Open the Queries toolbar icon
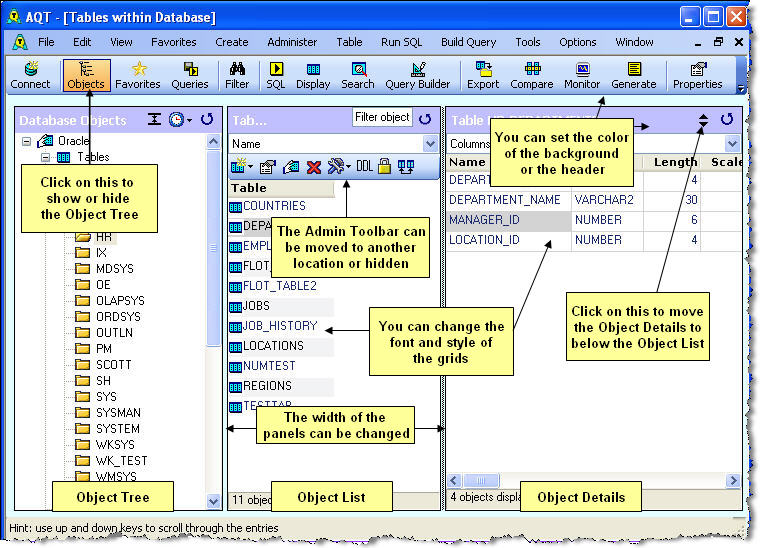This screenshot has width=760, height=548. click(x=190, y=75)
